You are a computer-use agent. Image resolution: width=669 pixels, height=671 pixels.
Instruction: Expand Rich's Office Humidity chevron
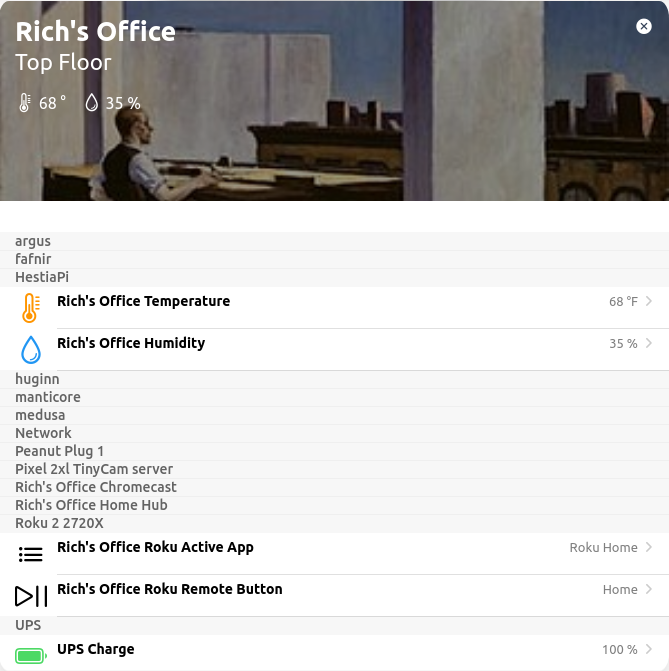(x=649, y=343)
